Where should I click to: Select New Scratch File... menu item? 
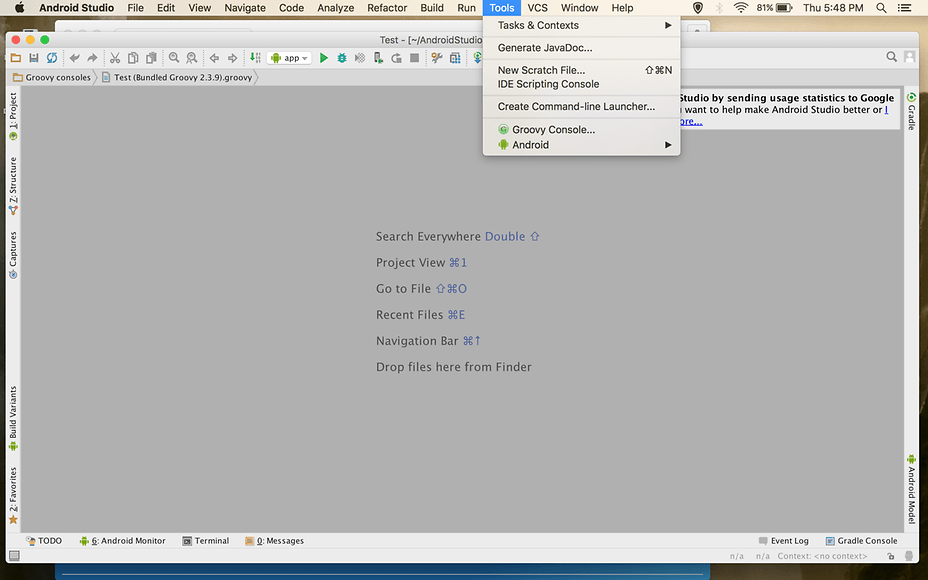[582, 70]
